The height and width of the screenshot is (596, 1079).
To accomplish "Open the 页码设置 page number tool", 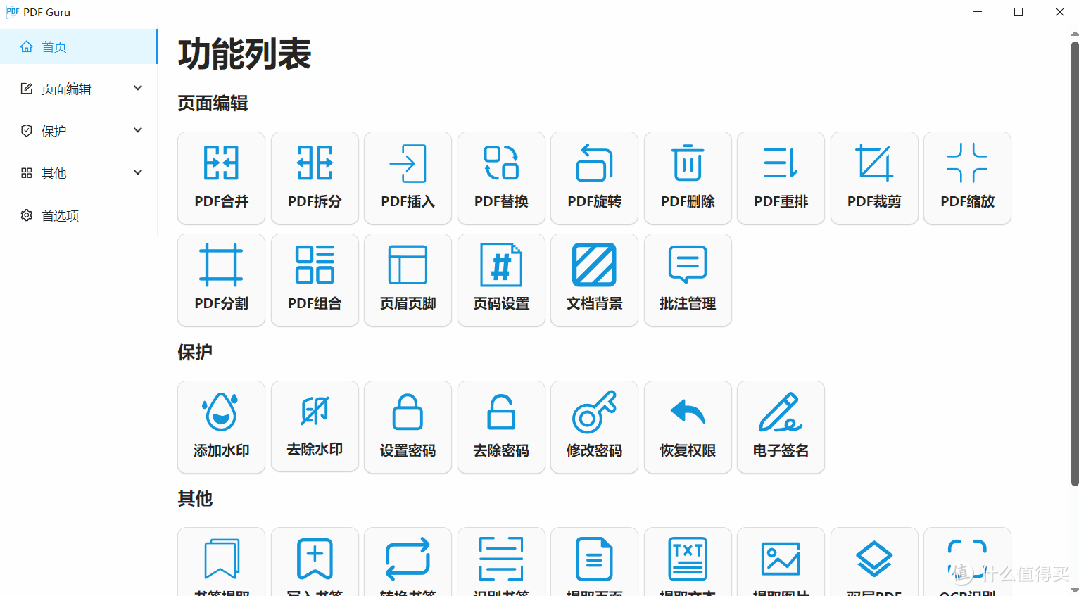I will point(501,280).
